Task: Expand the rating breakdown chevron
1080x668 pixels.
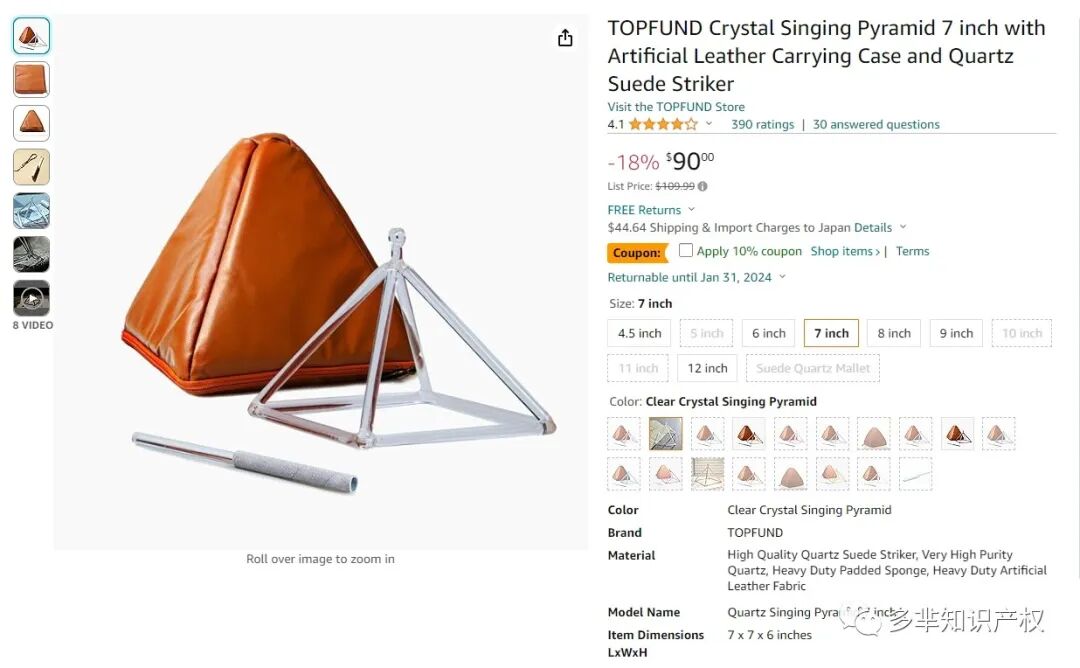Action: [x=709, y=124]
